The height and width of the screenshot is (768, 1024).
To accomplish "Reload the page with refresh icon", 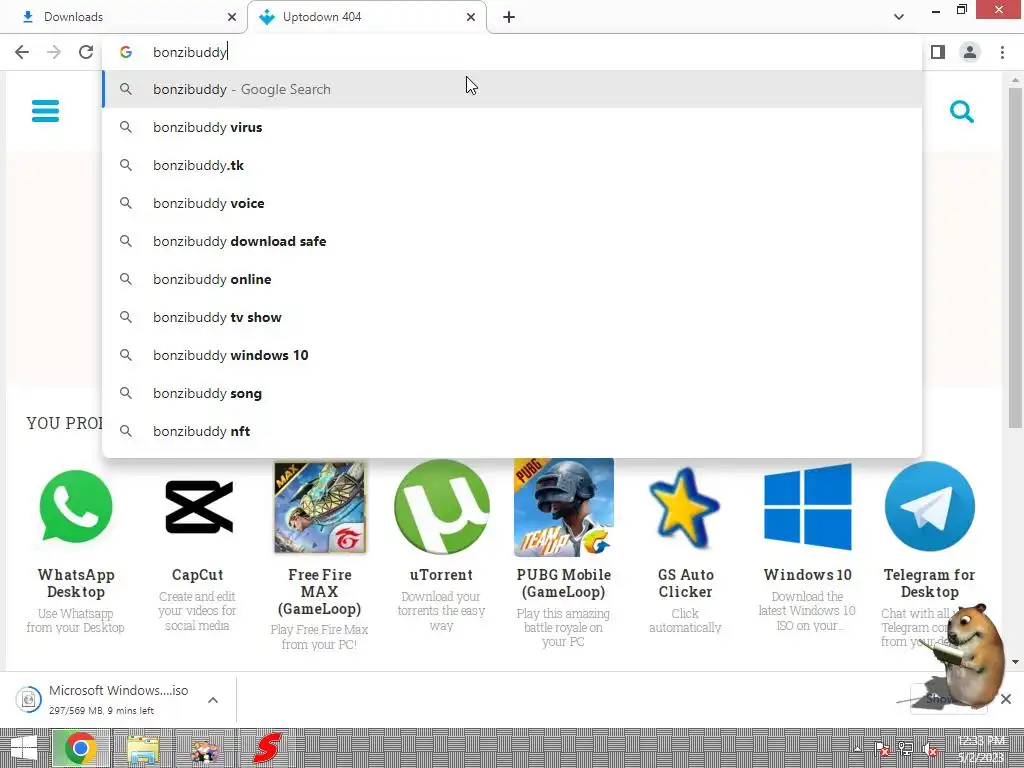I will tap(86, 52).
